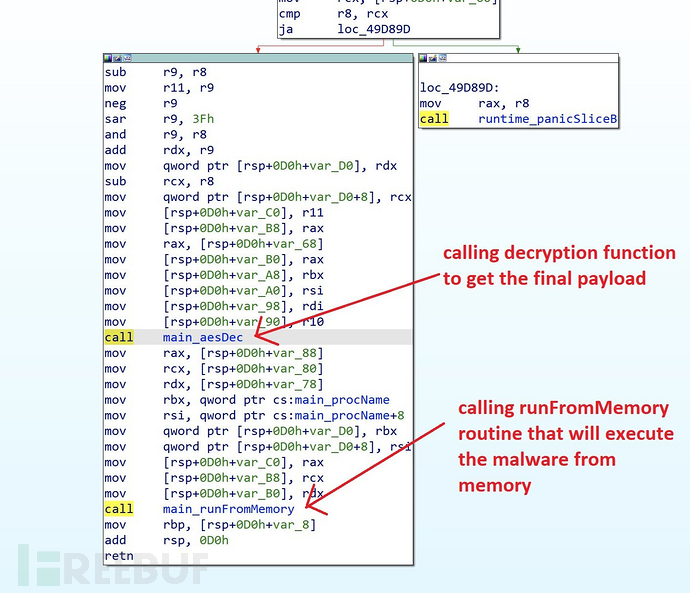The image size is (690, 593).
Task: Click the pencil icon on loc_49D89D block
Action: [433, 58]
